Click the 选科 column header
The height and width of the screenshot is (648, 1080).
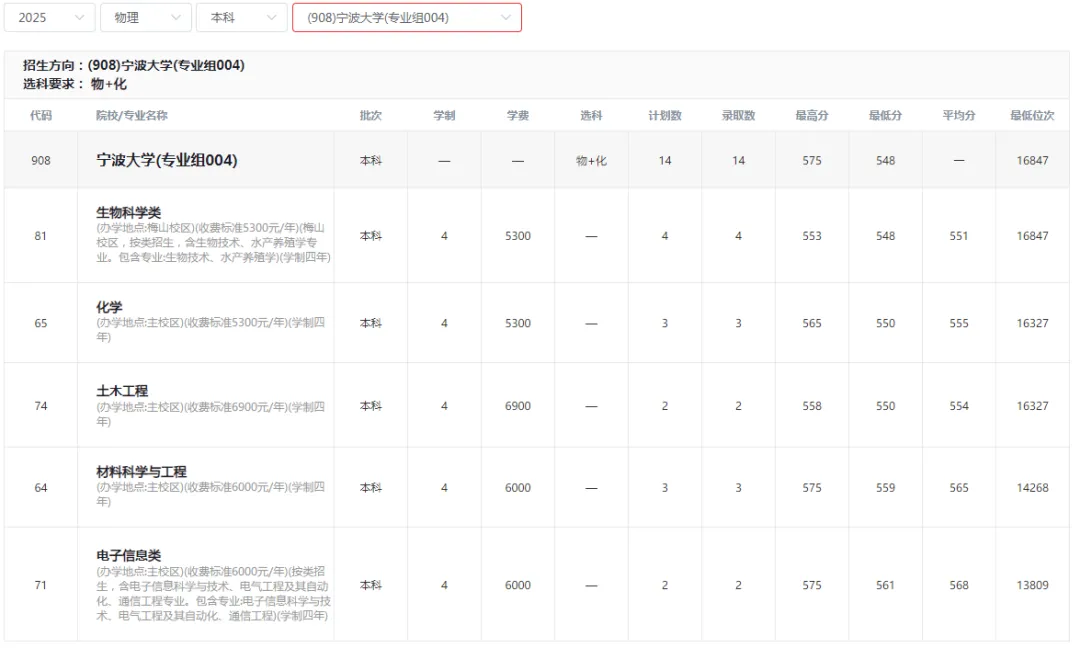pyautogui.click(x=591, y=115)
